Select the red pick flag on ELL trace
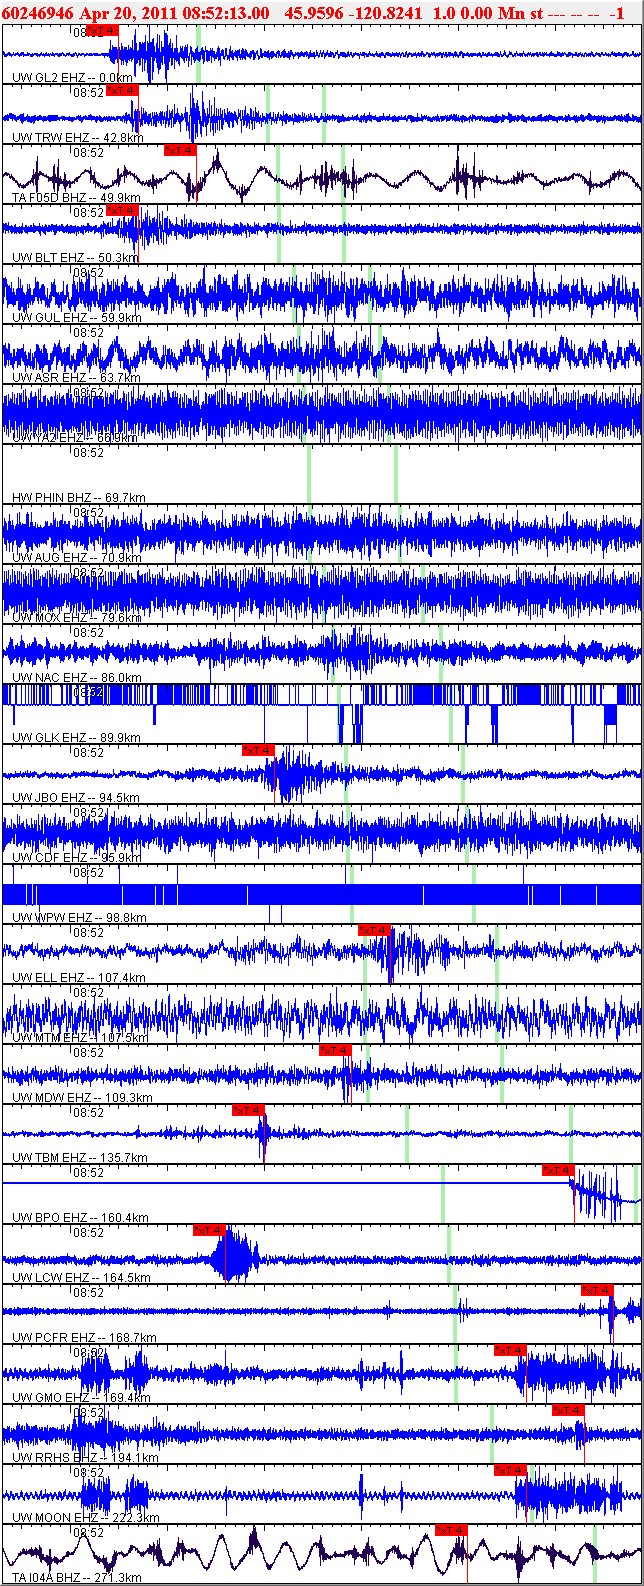 [374, 930]
